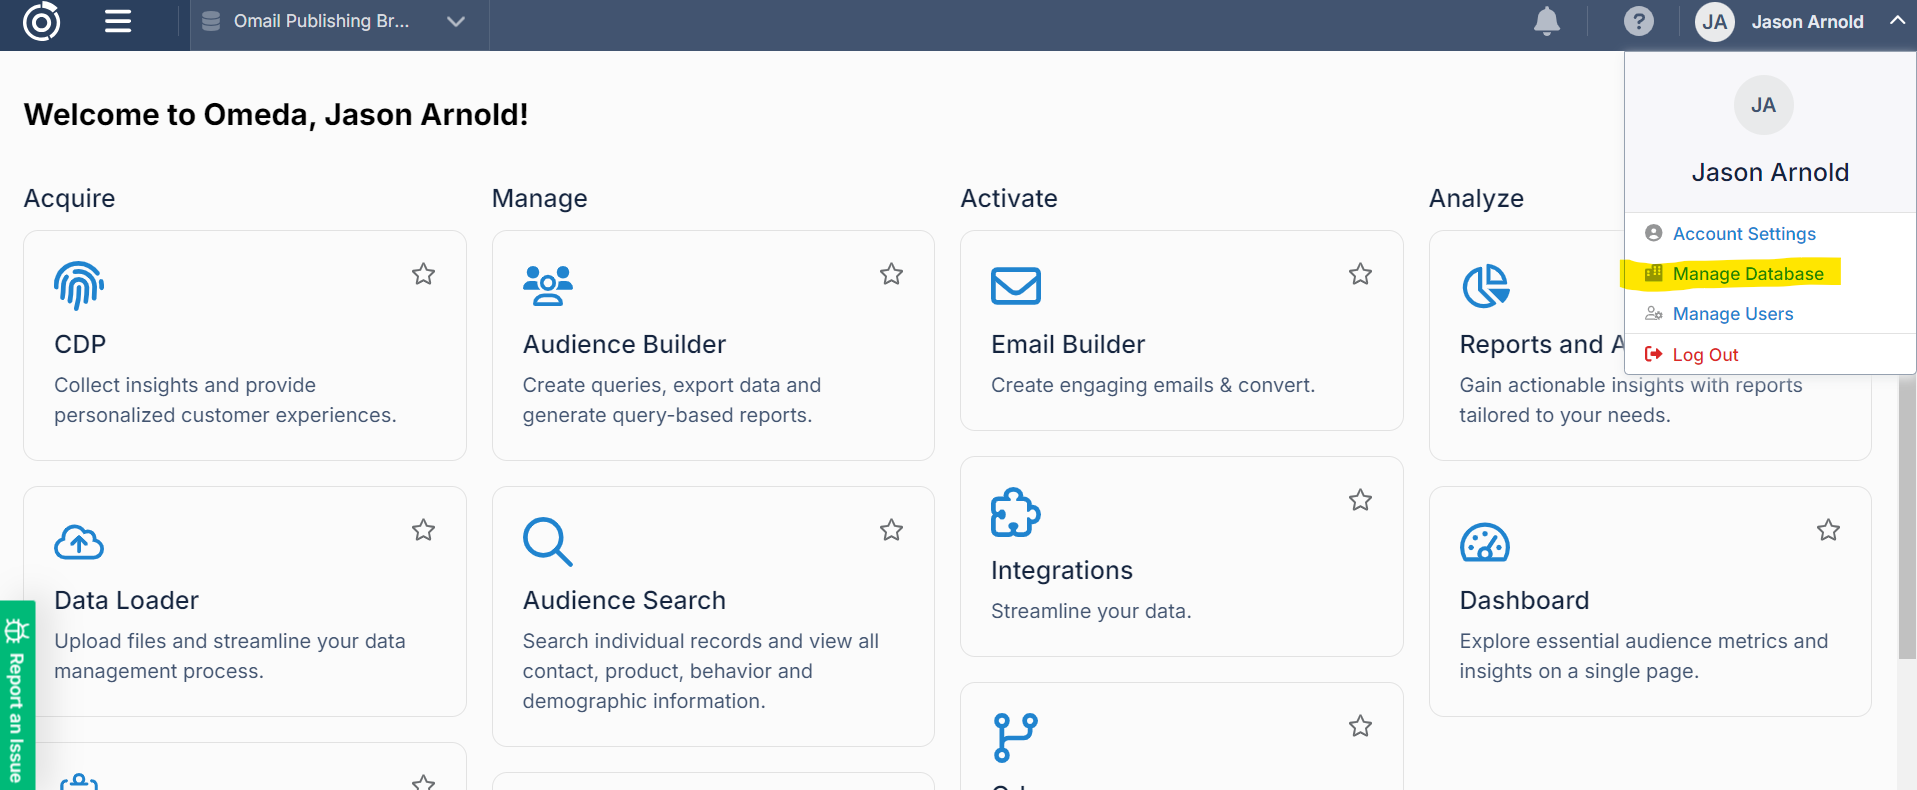This screenshot has height=790, width=1917.
Task: Collapse the Jason Arnold user menu
Action: 1896,21
